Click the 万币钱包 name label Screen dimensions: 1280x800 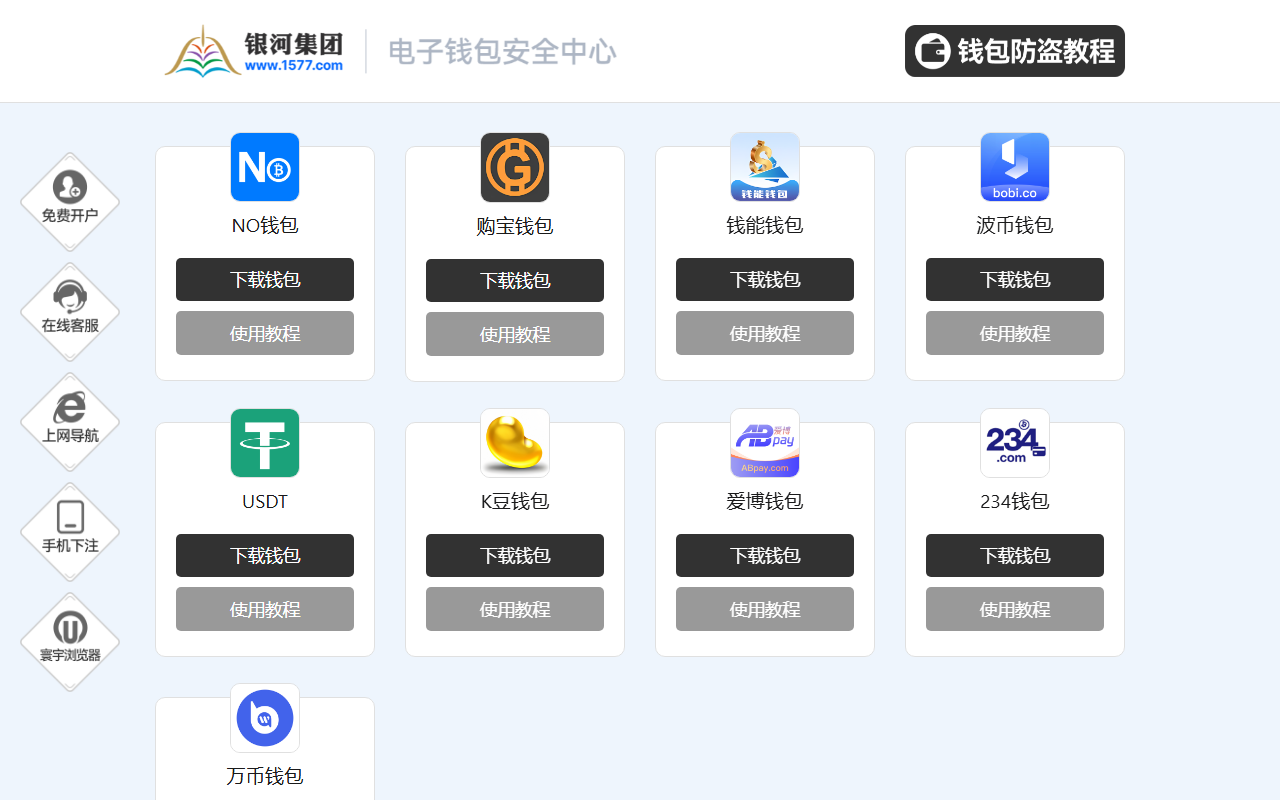[x=265, y=777]
